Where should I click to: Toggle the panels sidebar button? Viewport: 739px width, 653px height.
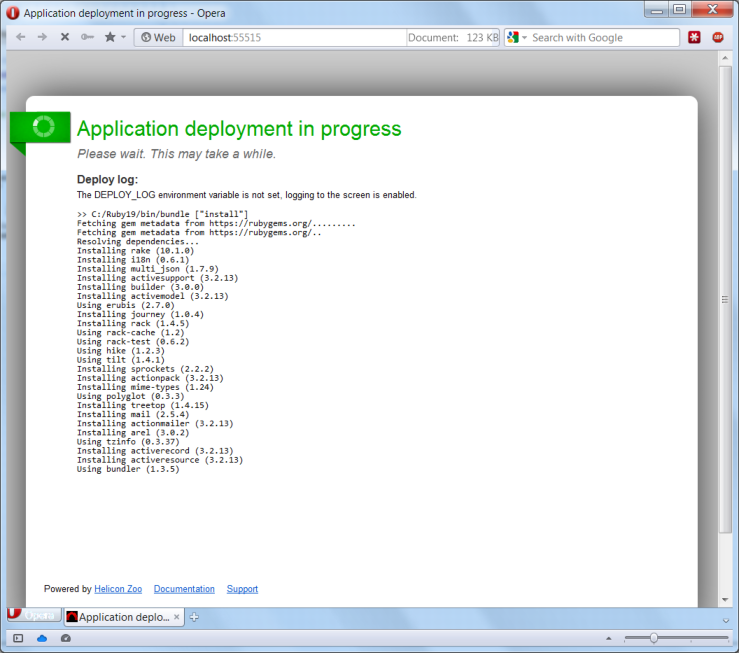point(18,638)
